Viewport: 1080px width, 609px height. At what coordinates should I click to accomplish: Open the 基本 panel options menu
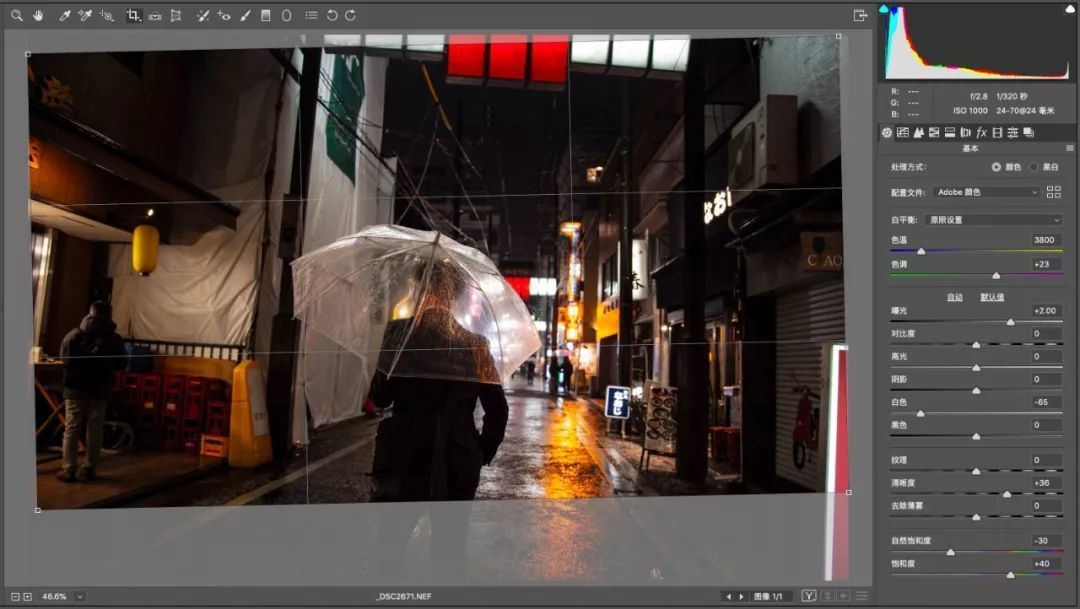pos(1070,148)
